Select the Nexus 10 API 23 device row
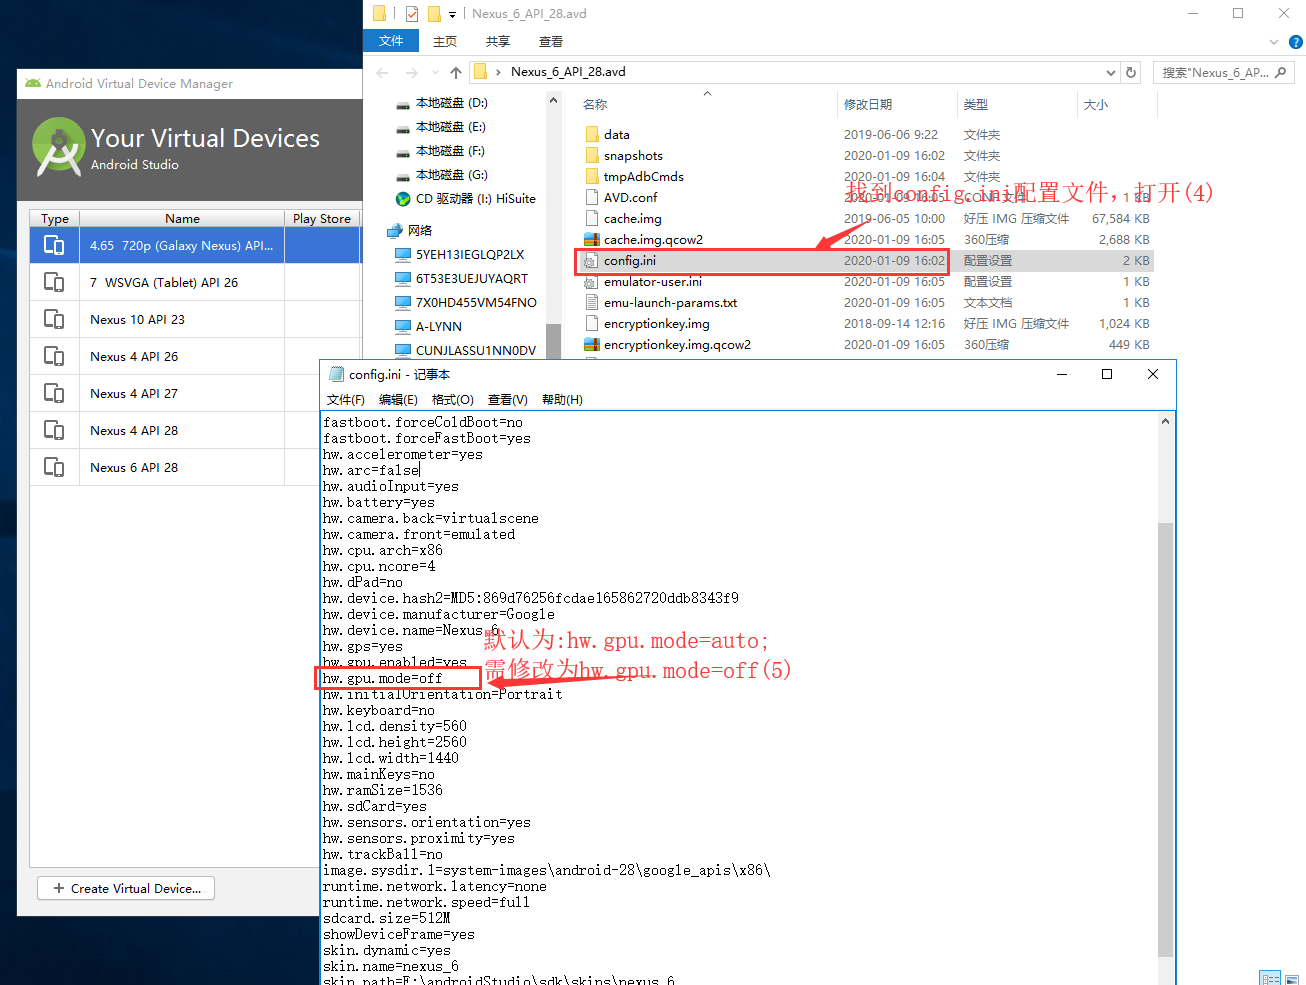This screenshot has height=985, width=1306. coord(195,319)
